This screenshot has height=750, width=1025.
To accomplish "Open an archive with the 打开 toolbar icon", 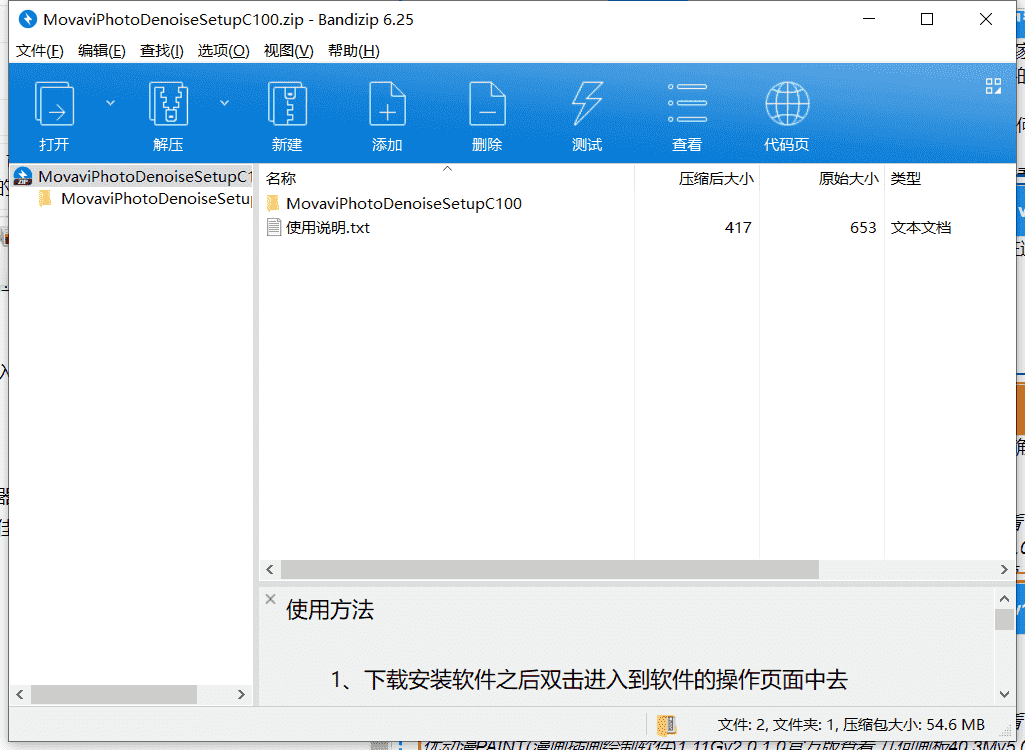I will coord(54,116).
